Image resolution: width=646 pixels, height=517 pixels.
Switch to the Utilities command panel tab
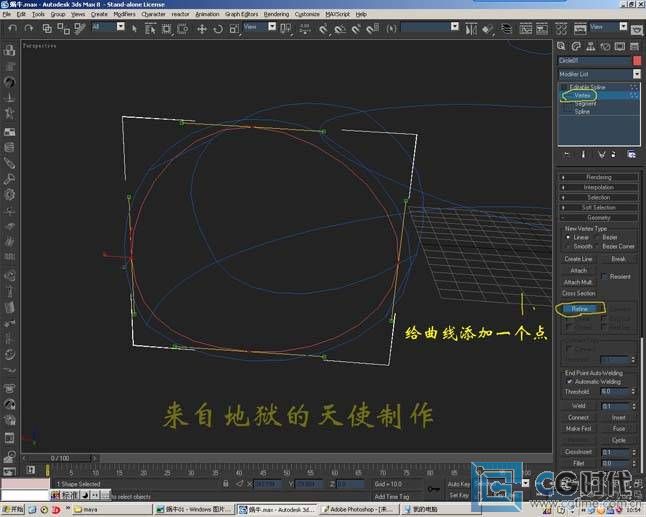pyautogui.click(x=634, y=46)
